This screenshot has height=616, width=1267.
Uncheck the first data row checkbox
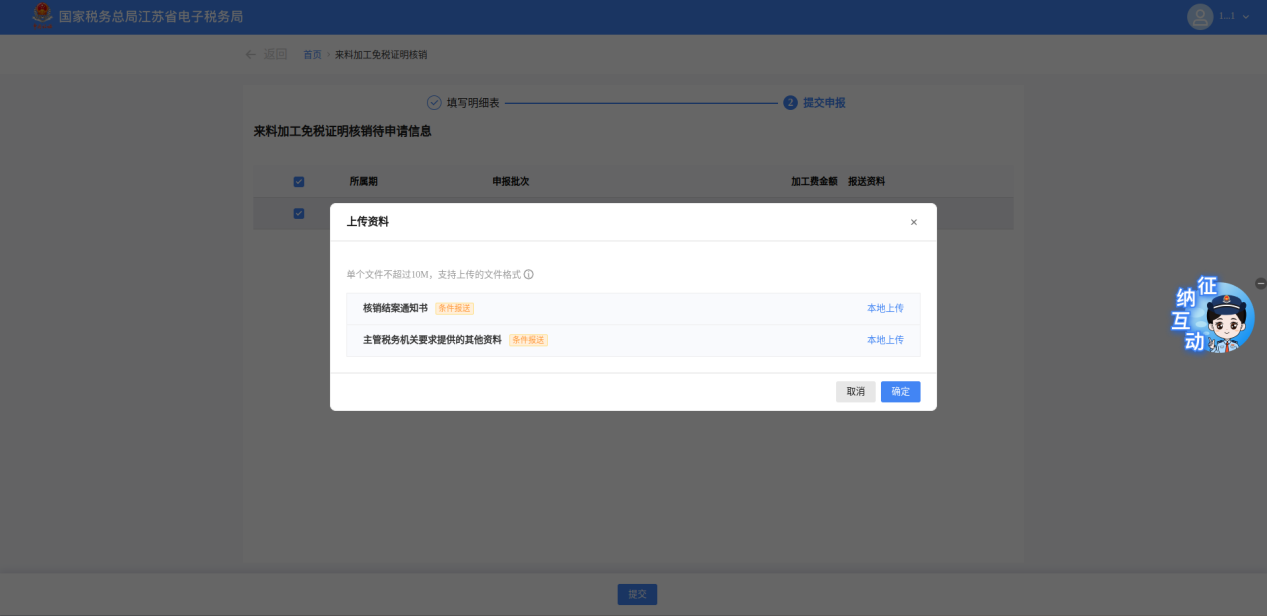(298, 213)
